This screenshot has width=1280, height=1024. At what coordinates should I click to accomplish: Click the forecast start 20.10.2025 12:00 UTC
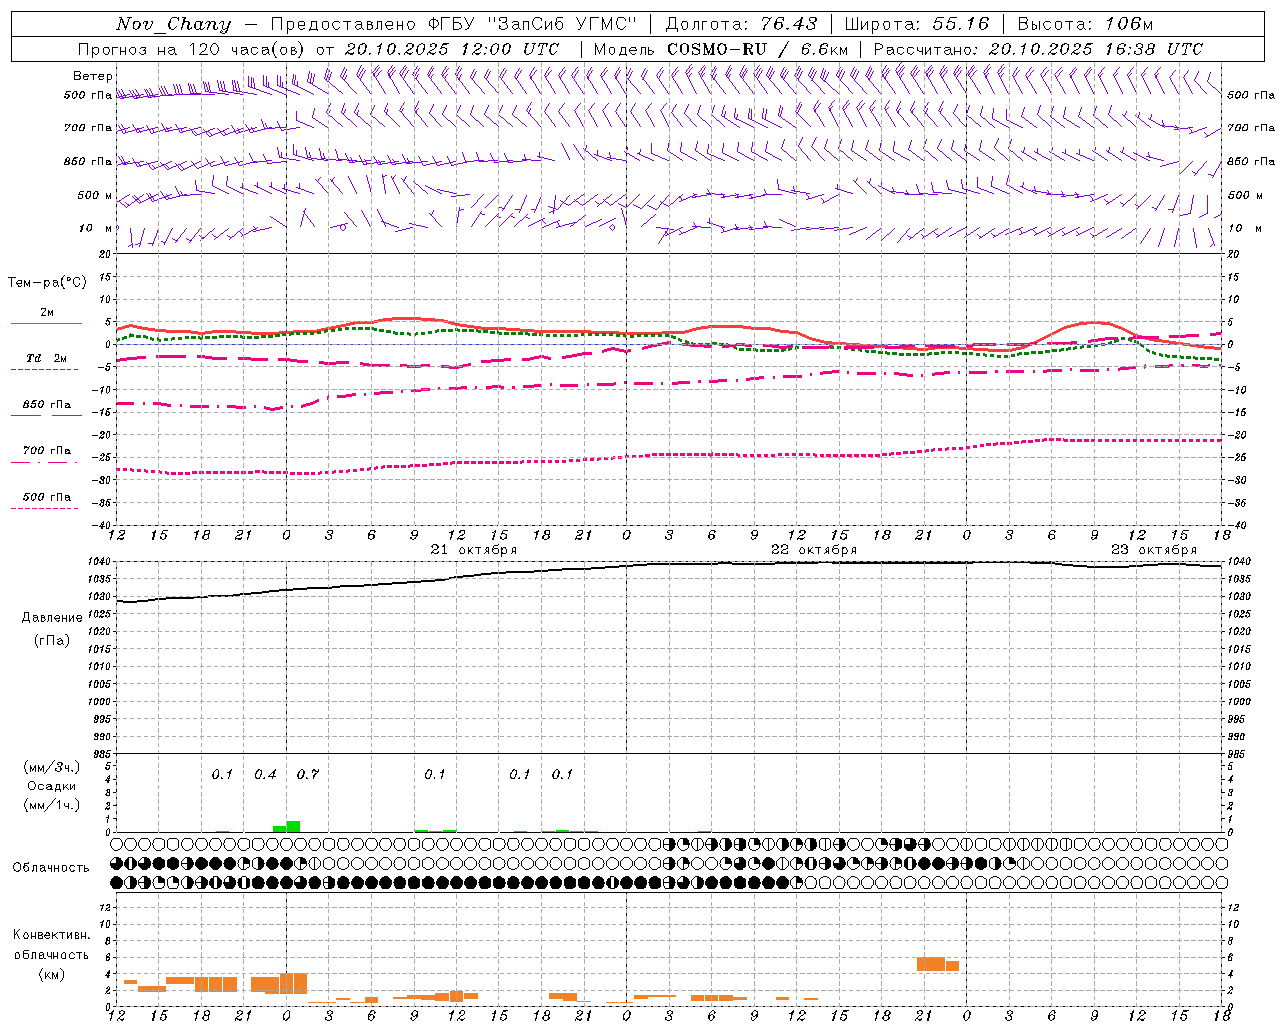(x=452, y=49)
